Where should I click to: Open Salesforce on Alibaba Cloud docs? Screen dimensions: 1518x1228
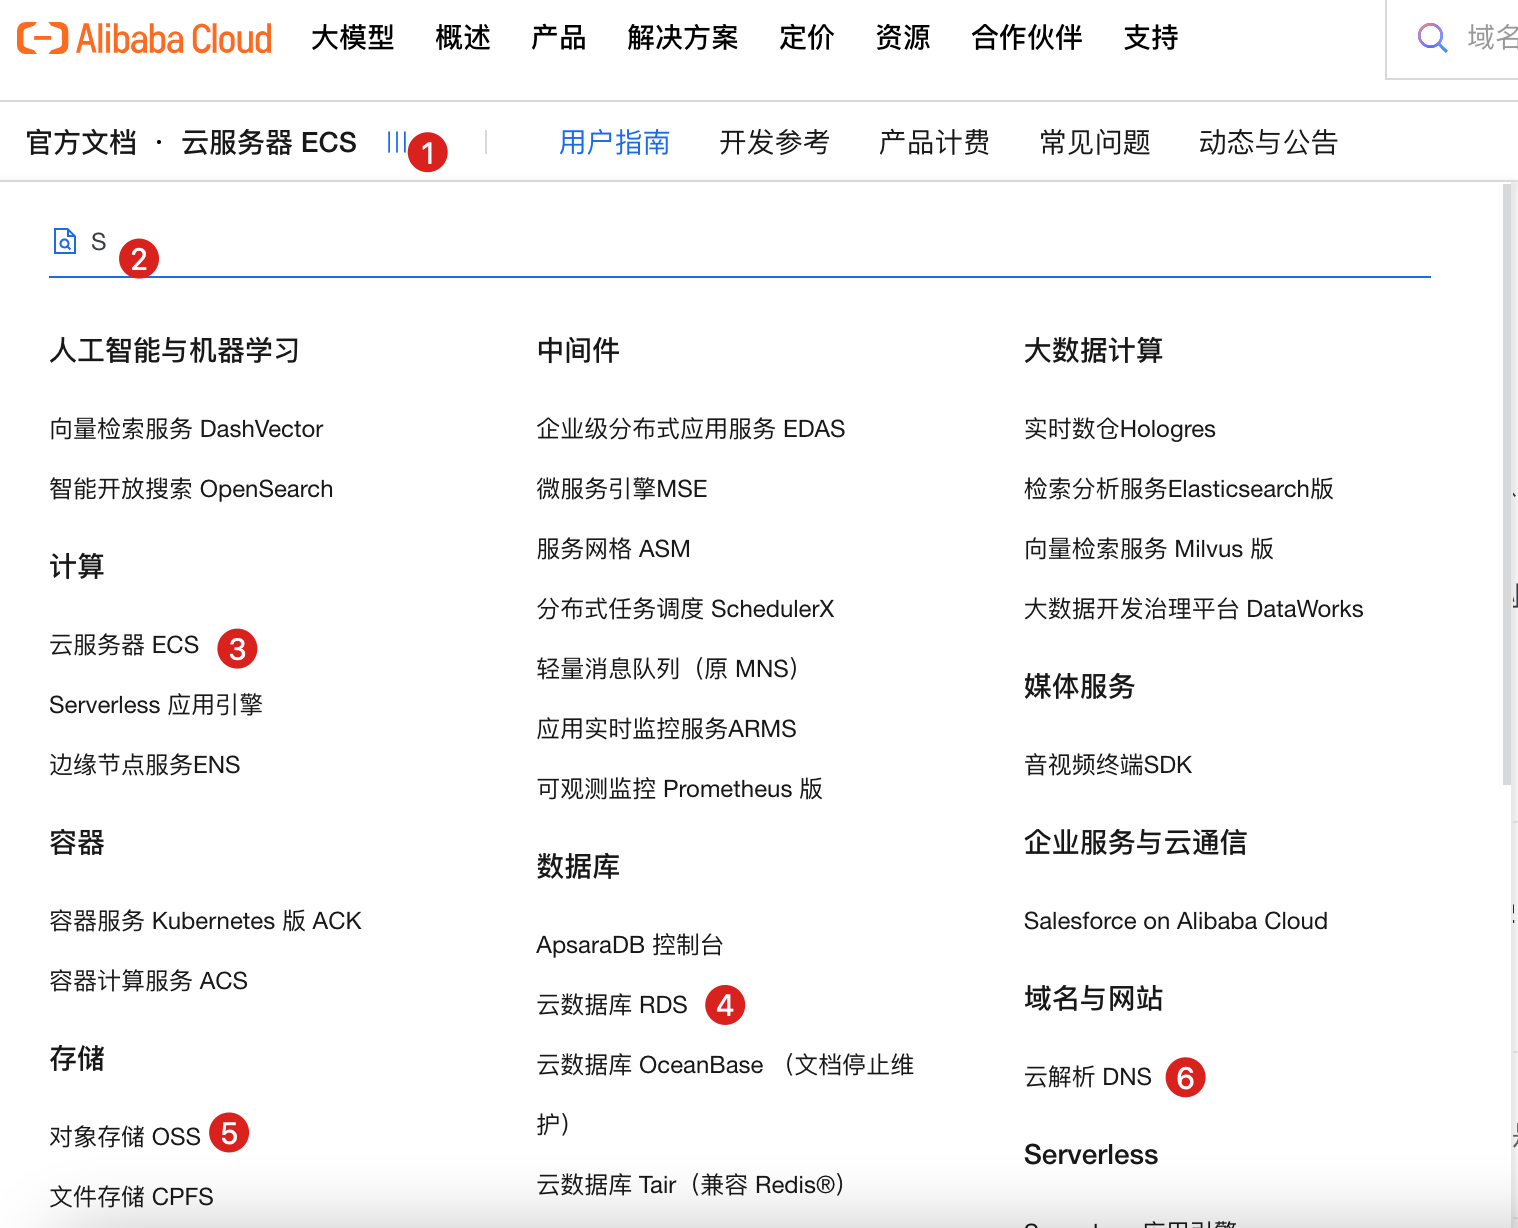[x=1176, y=921]
